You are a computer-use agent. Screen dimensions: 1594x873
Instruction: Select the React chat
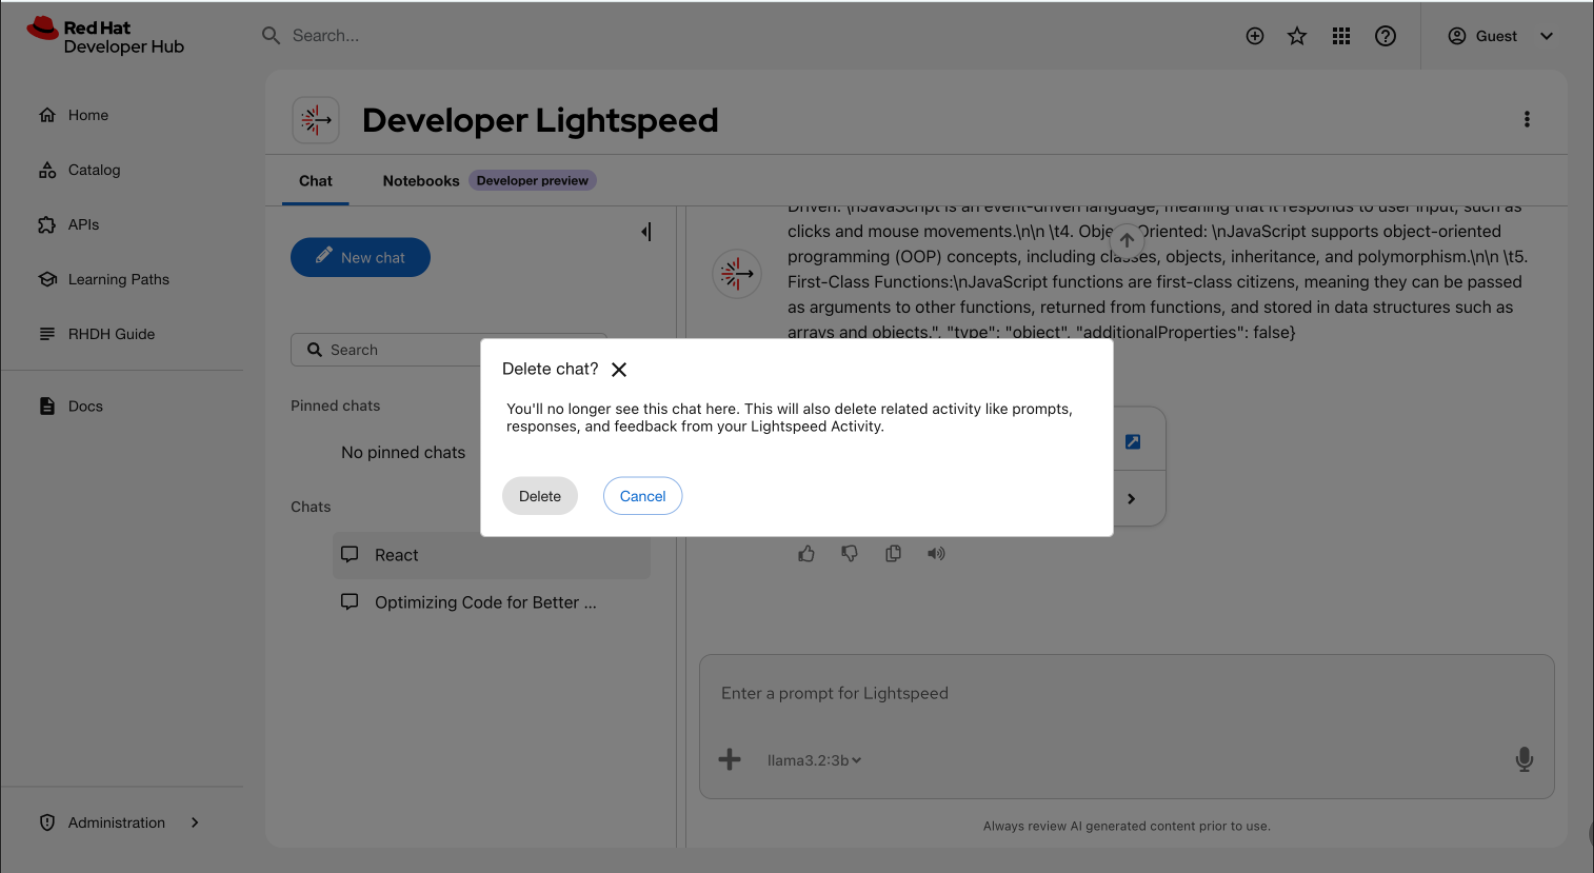click(x=491, y=555)
